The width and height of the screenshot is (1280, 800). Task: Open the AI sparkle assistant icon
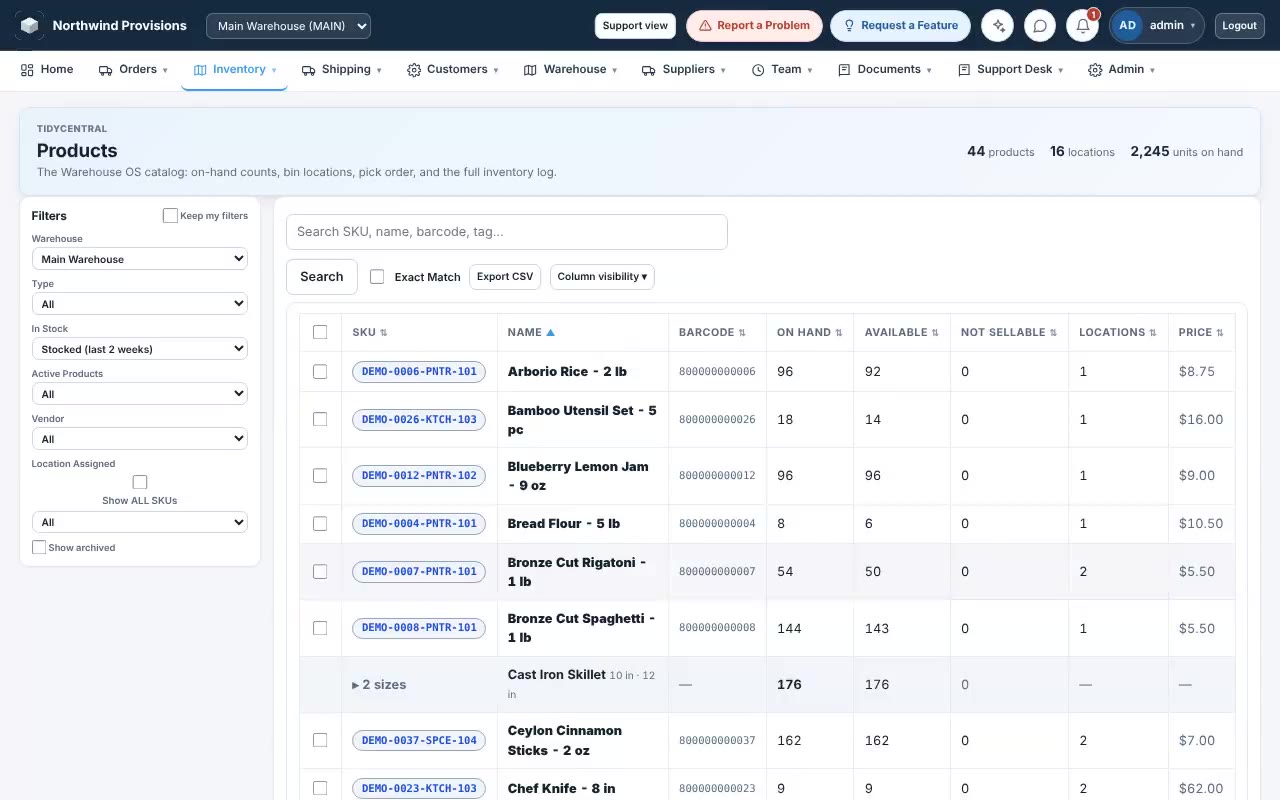997,26
